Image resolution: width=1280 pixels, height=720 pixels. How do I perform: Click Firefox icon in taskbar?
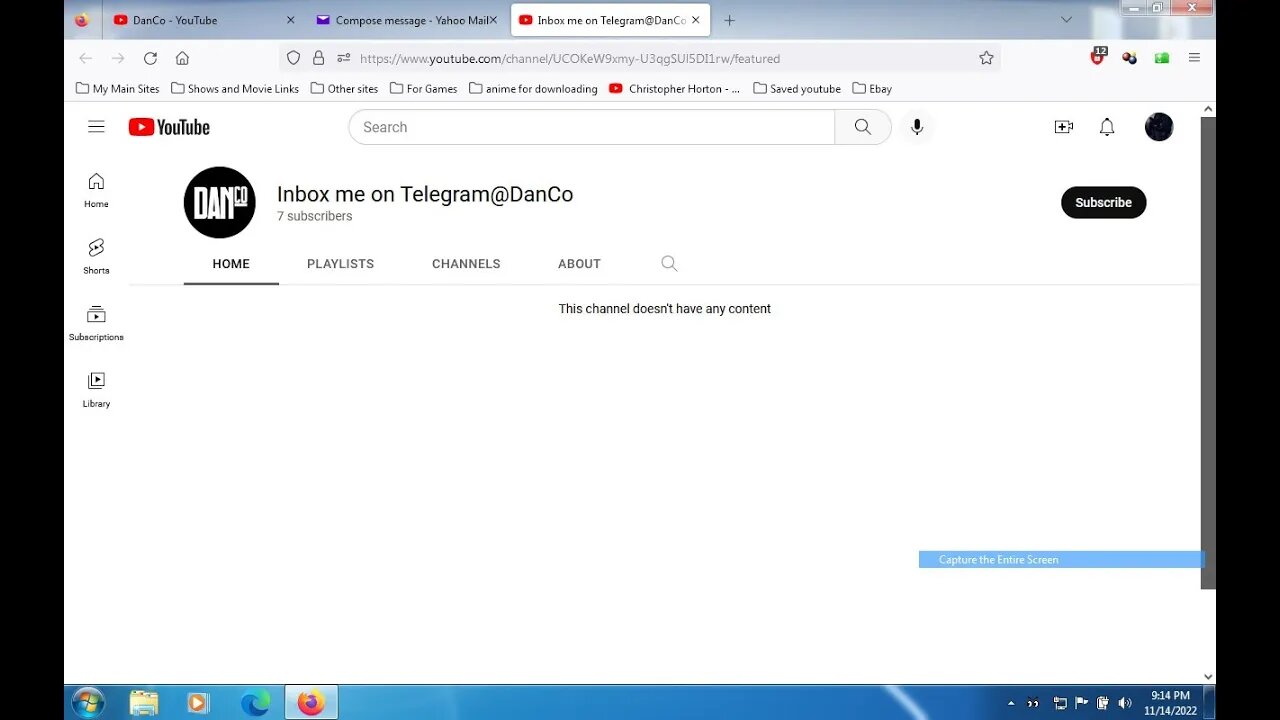(x=311, y=703)
